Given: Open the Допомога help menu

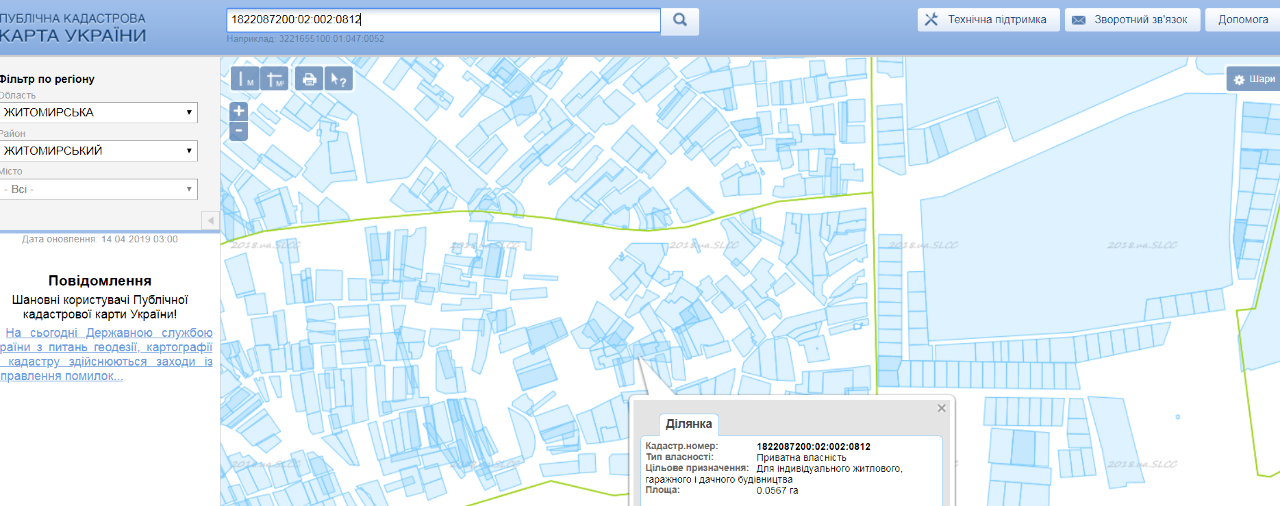Looking at the screenshot, I should (x=1243, y=20).
